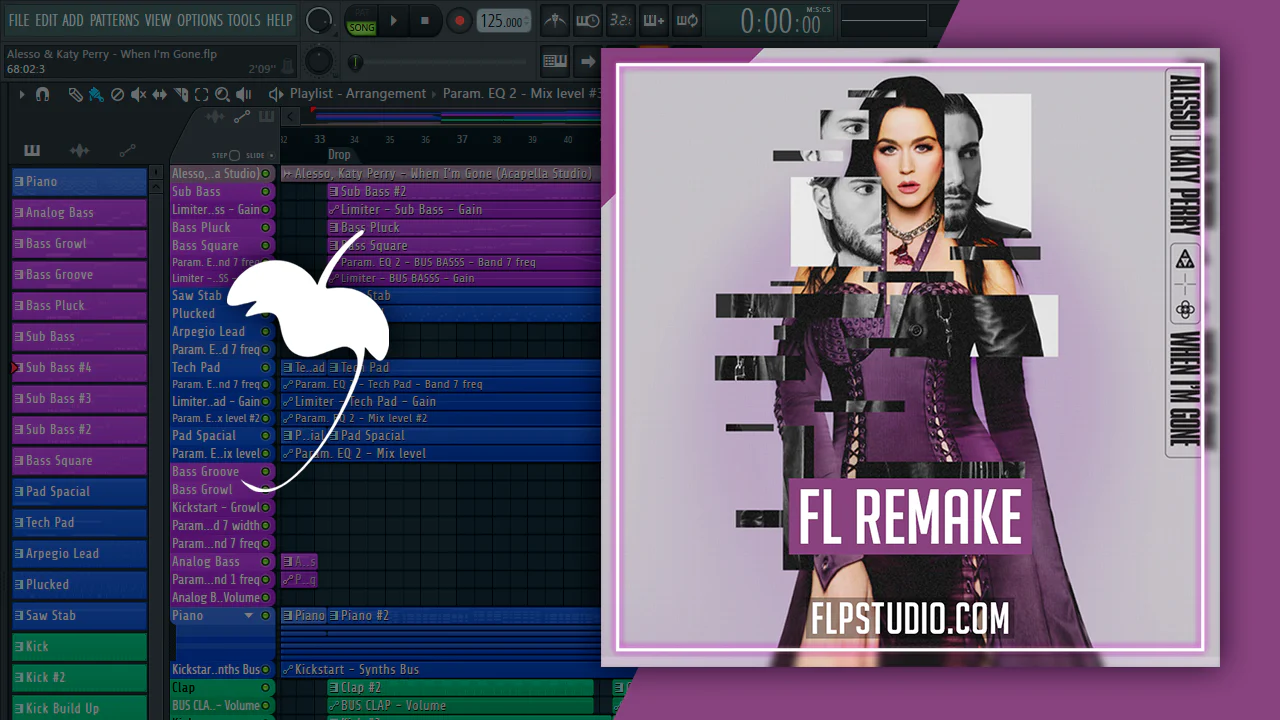1280x720 pixels.
Task: Click the Playlist - Arrangement breadcrumb label
Action: coord(358,94)
